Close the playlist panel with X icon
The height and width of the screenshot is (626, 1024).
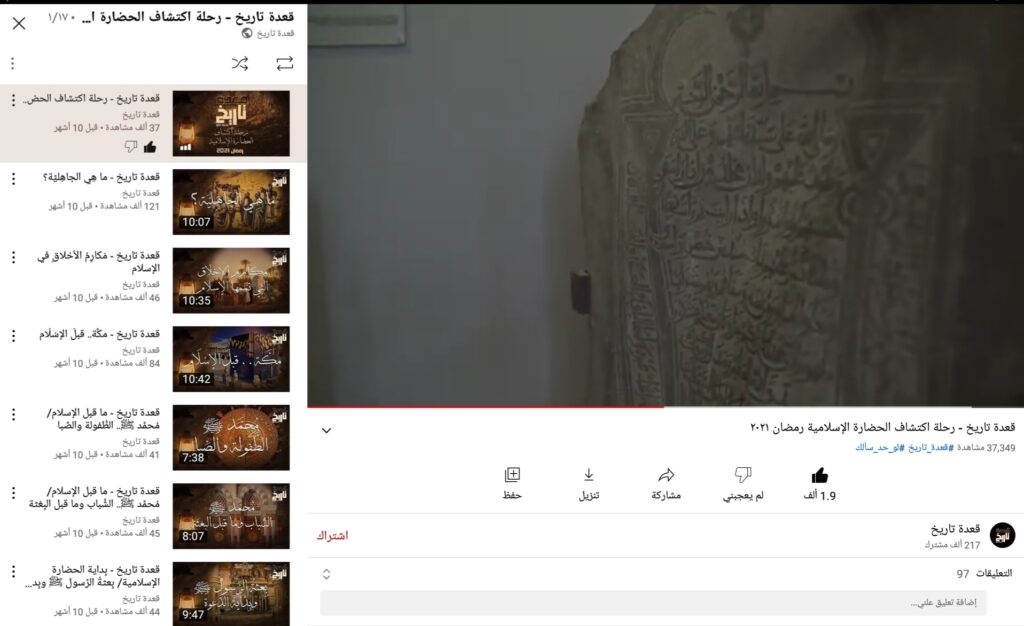(x=18, y=23)
